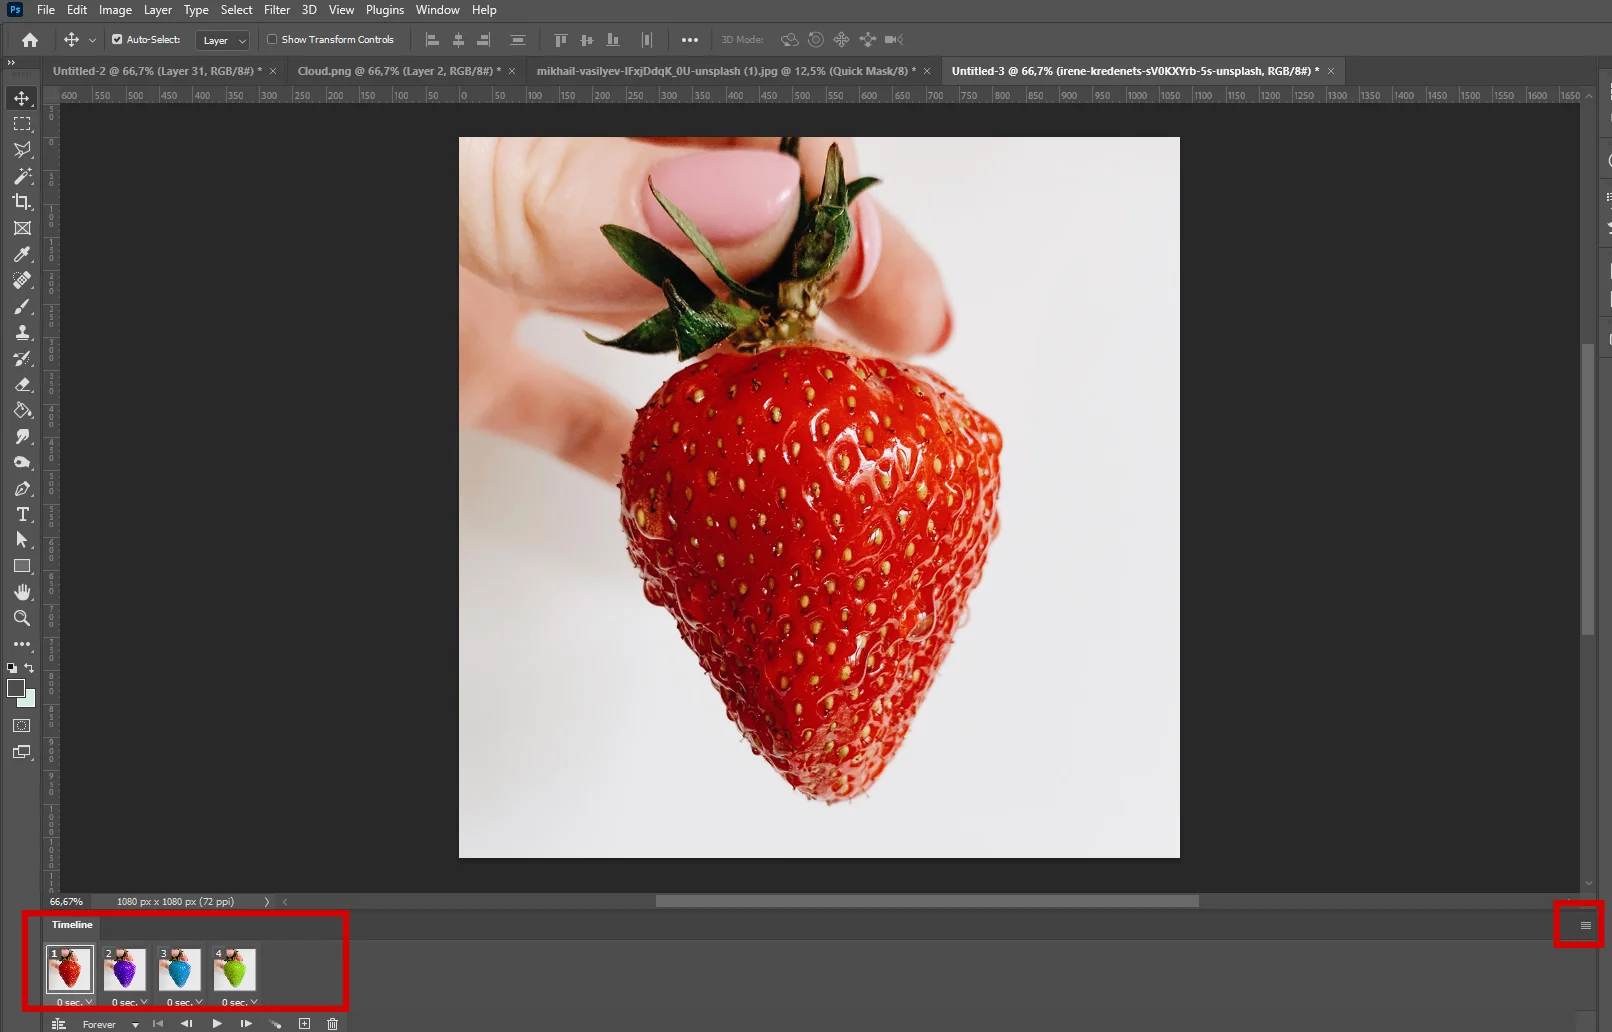Duplicate the selected frame in Timeline
Screen dimensions: 1612x1032
(x=305, y=1023)
